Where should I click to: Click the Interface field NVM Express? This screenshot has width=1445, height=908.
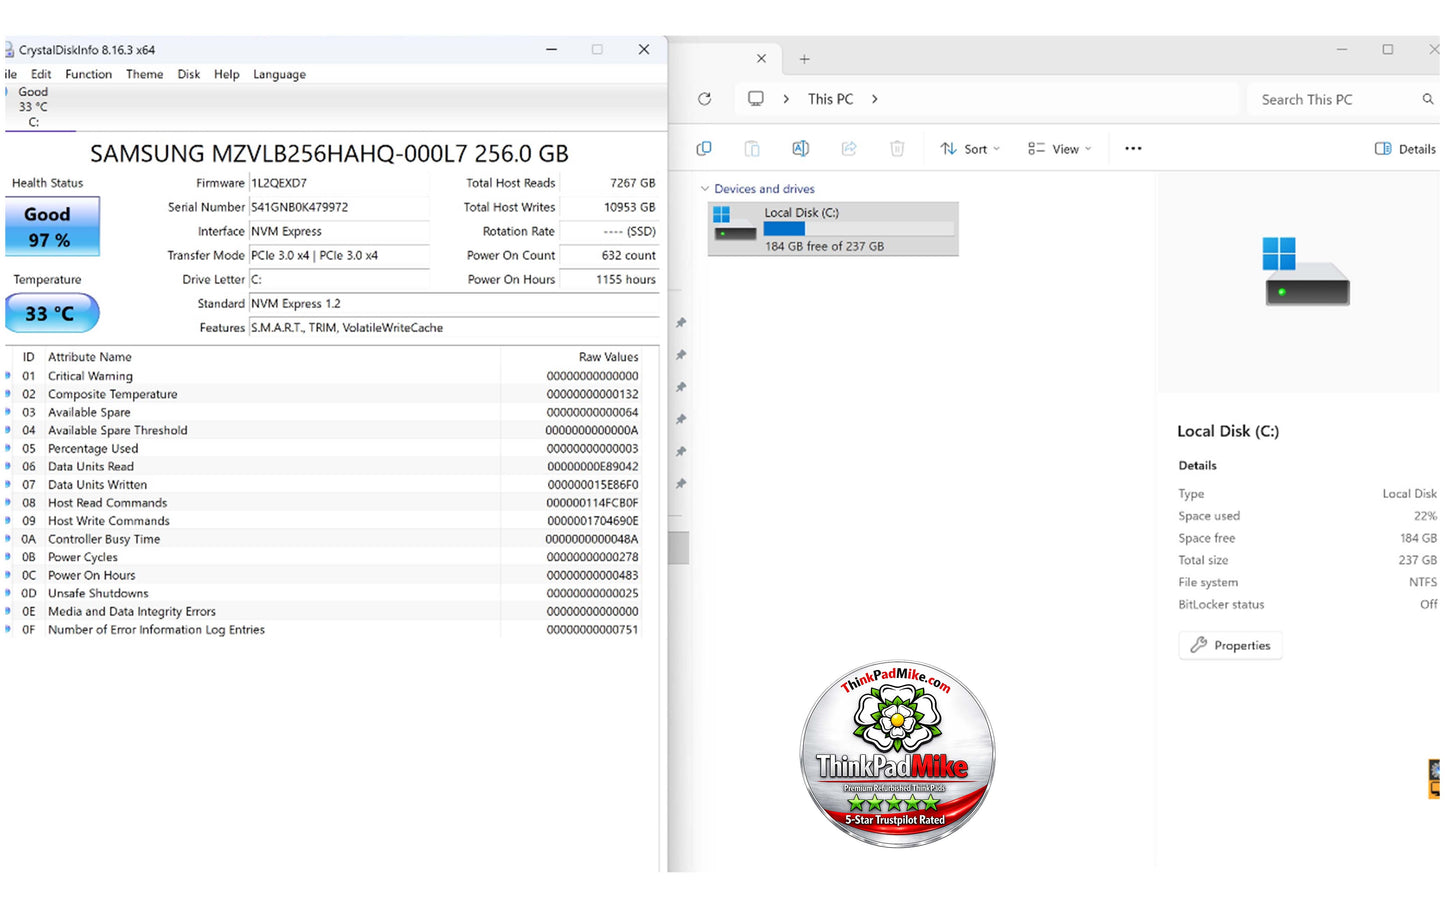coord(339,231)
